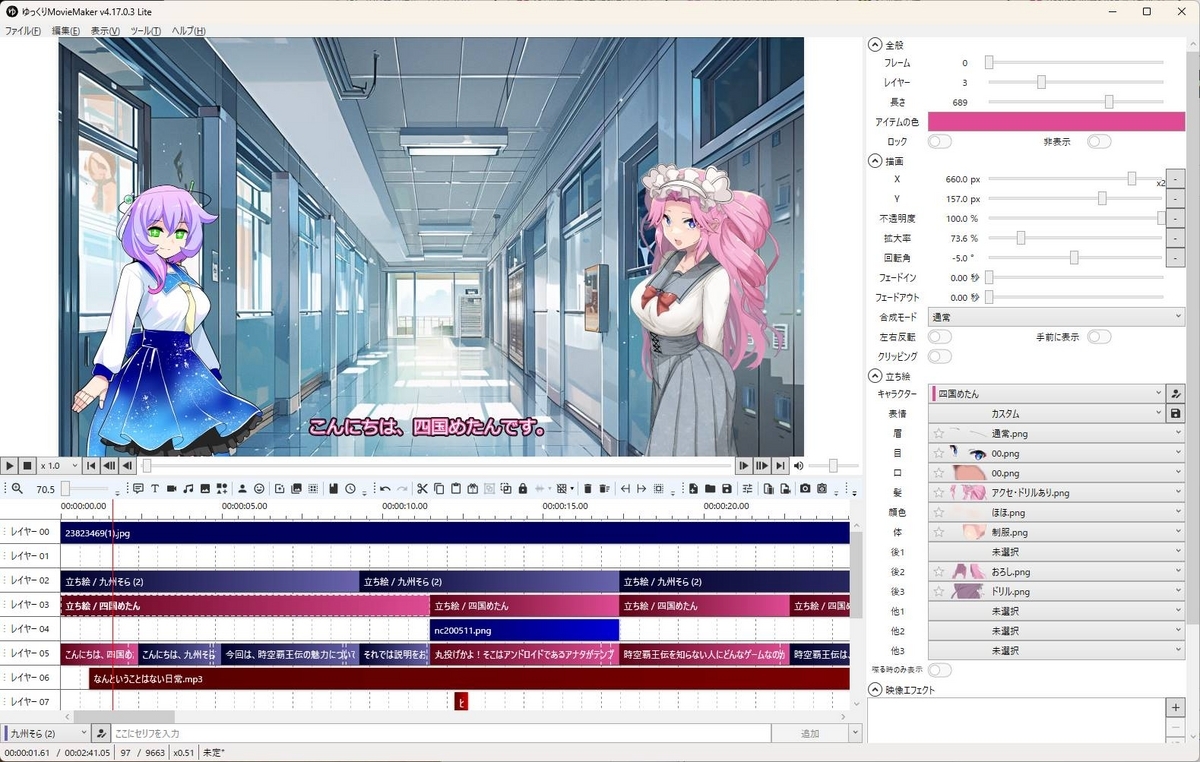
Task: Cut the selected item with the scissors icon
Action: tap(421, 489)
